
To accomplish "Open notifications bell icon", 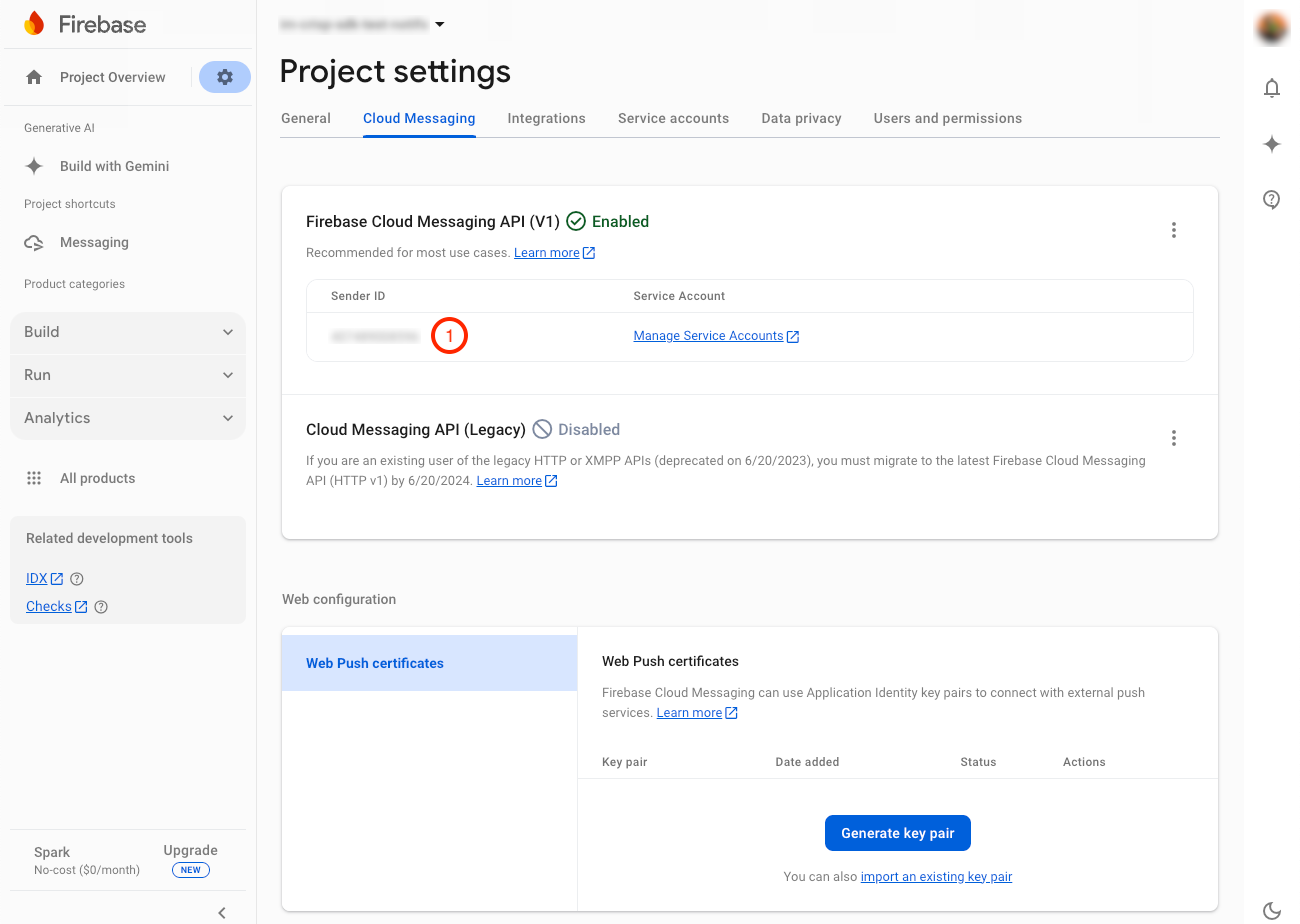I will click(1272, 88).
